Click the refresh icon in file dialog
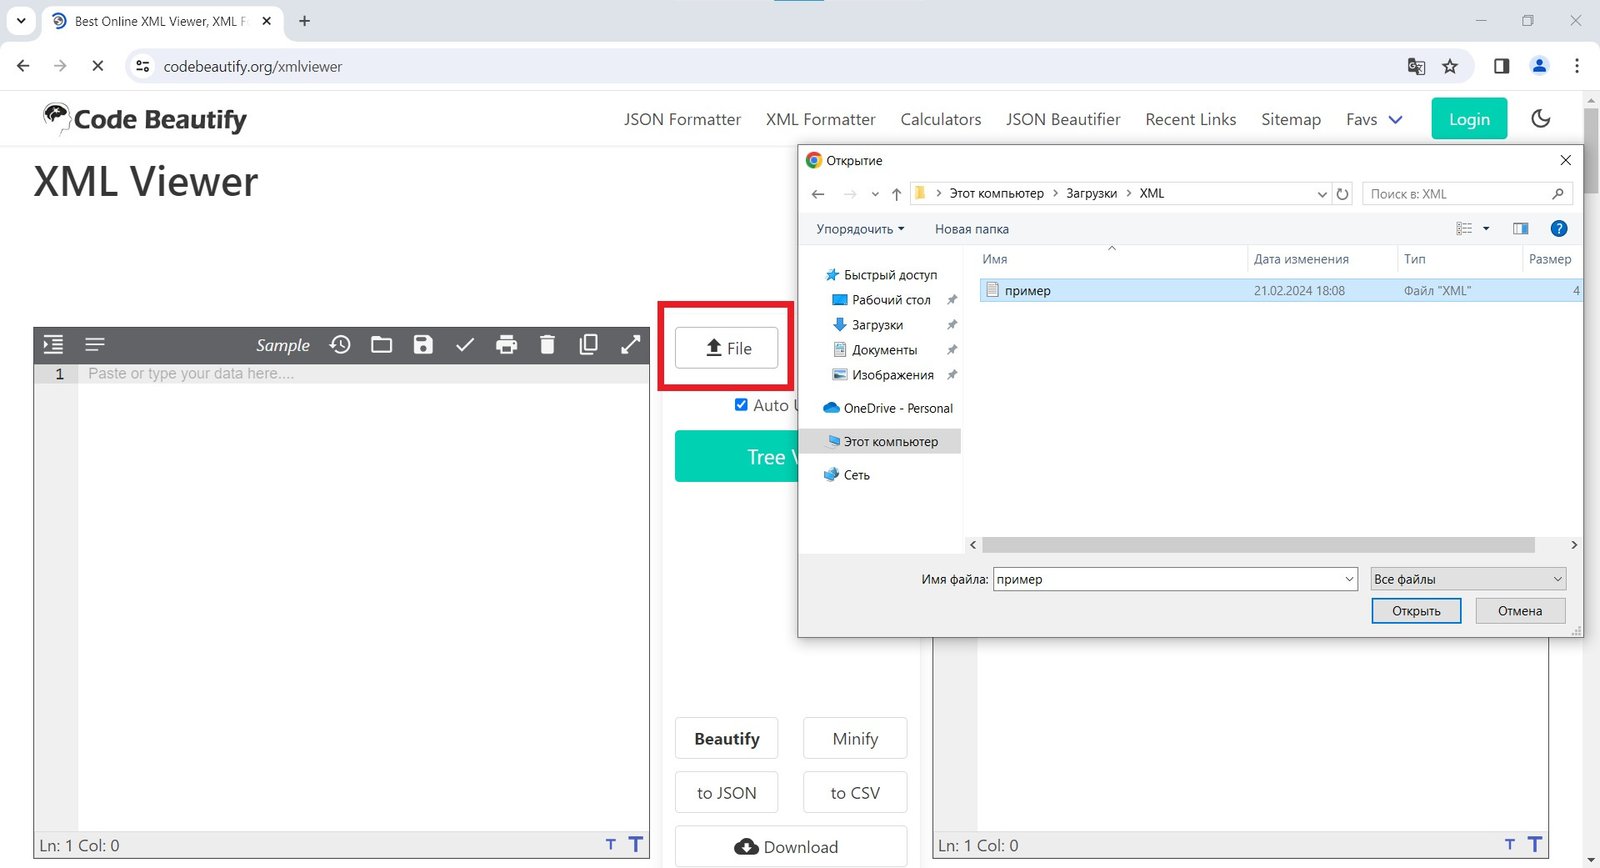1600x868 pixels. pyautogui.click(x=1342, y=194)
